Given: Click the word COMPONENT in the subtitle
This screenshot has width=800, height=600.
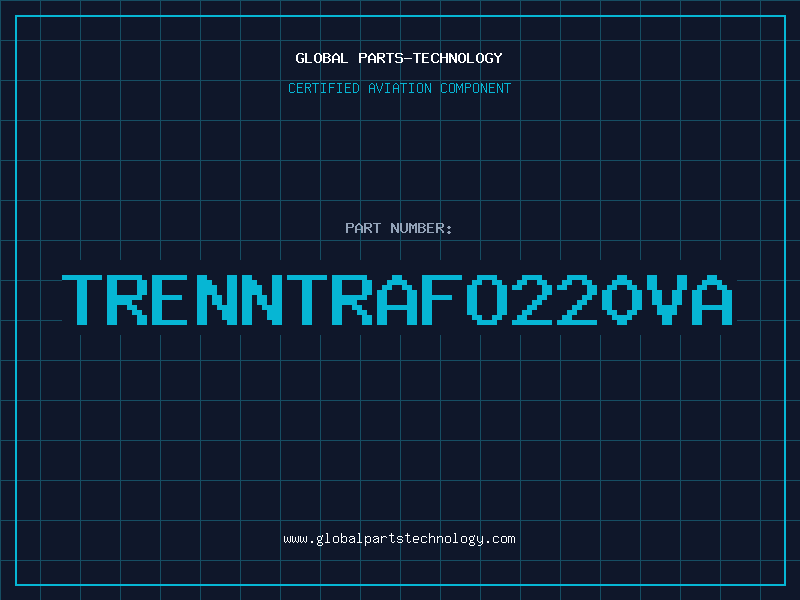Looking at the screenshot, I should [476, 88].
